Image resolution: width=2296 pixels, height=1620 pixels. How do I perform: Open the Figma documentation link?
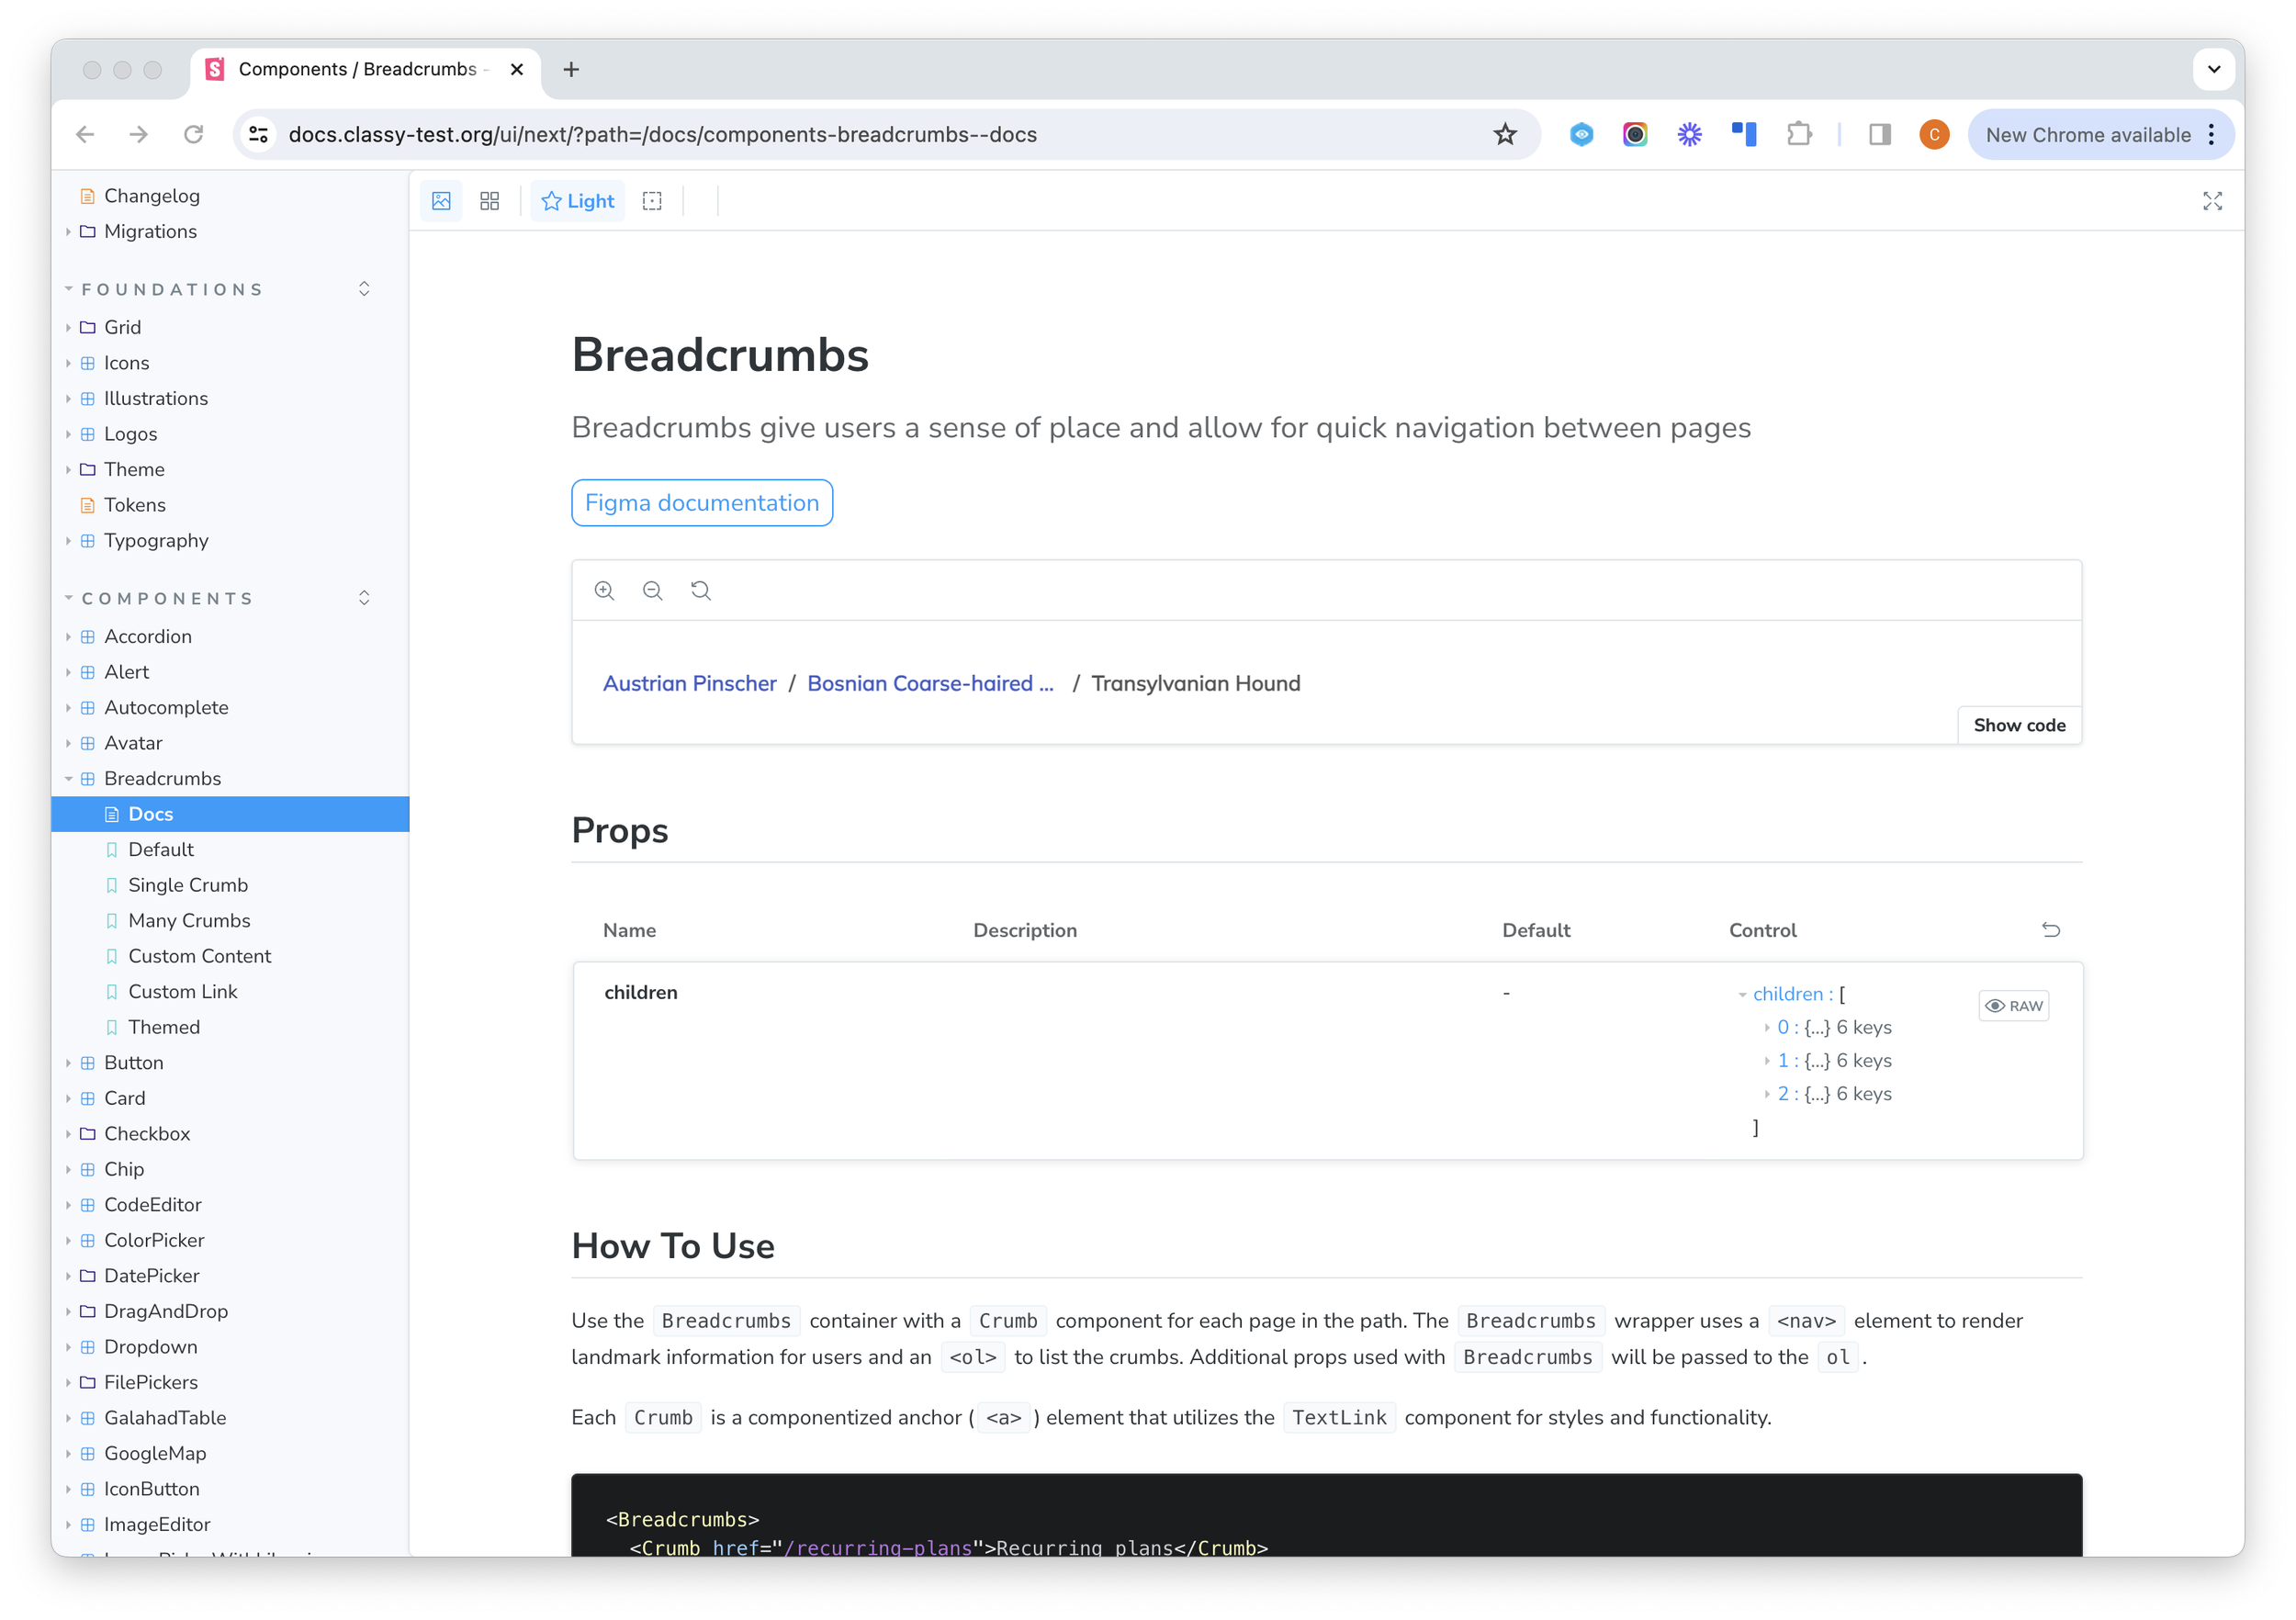pyautogui.click(x=702, y=503)
